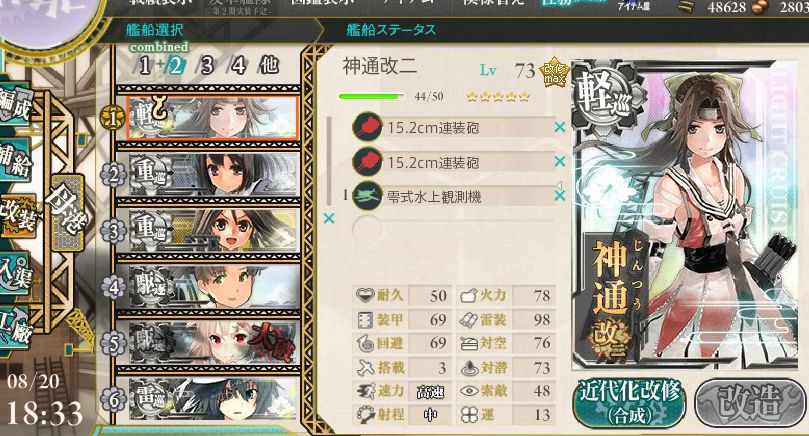The width and height of the screenshot is (809, 436).
Task: Click the 改造 remodel button
Action: [749, 403]
